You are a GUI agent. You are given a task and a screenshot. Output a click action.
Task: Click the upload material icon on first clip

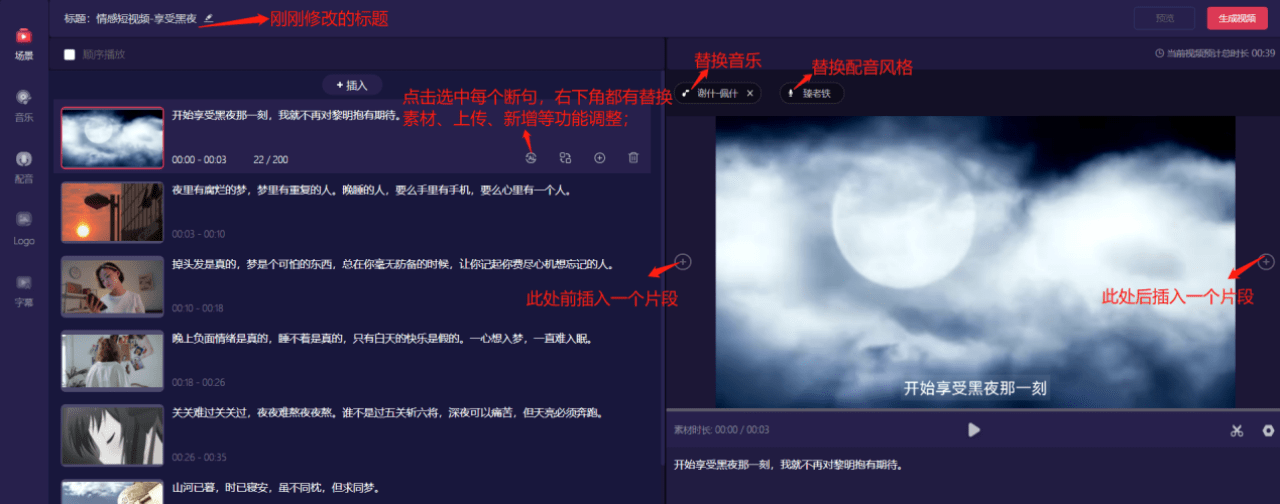point(565,158)
